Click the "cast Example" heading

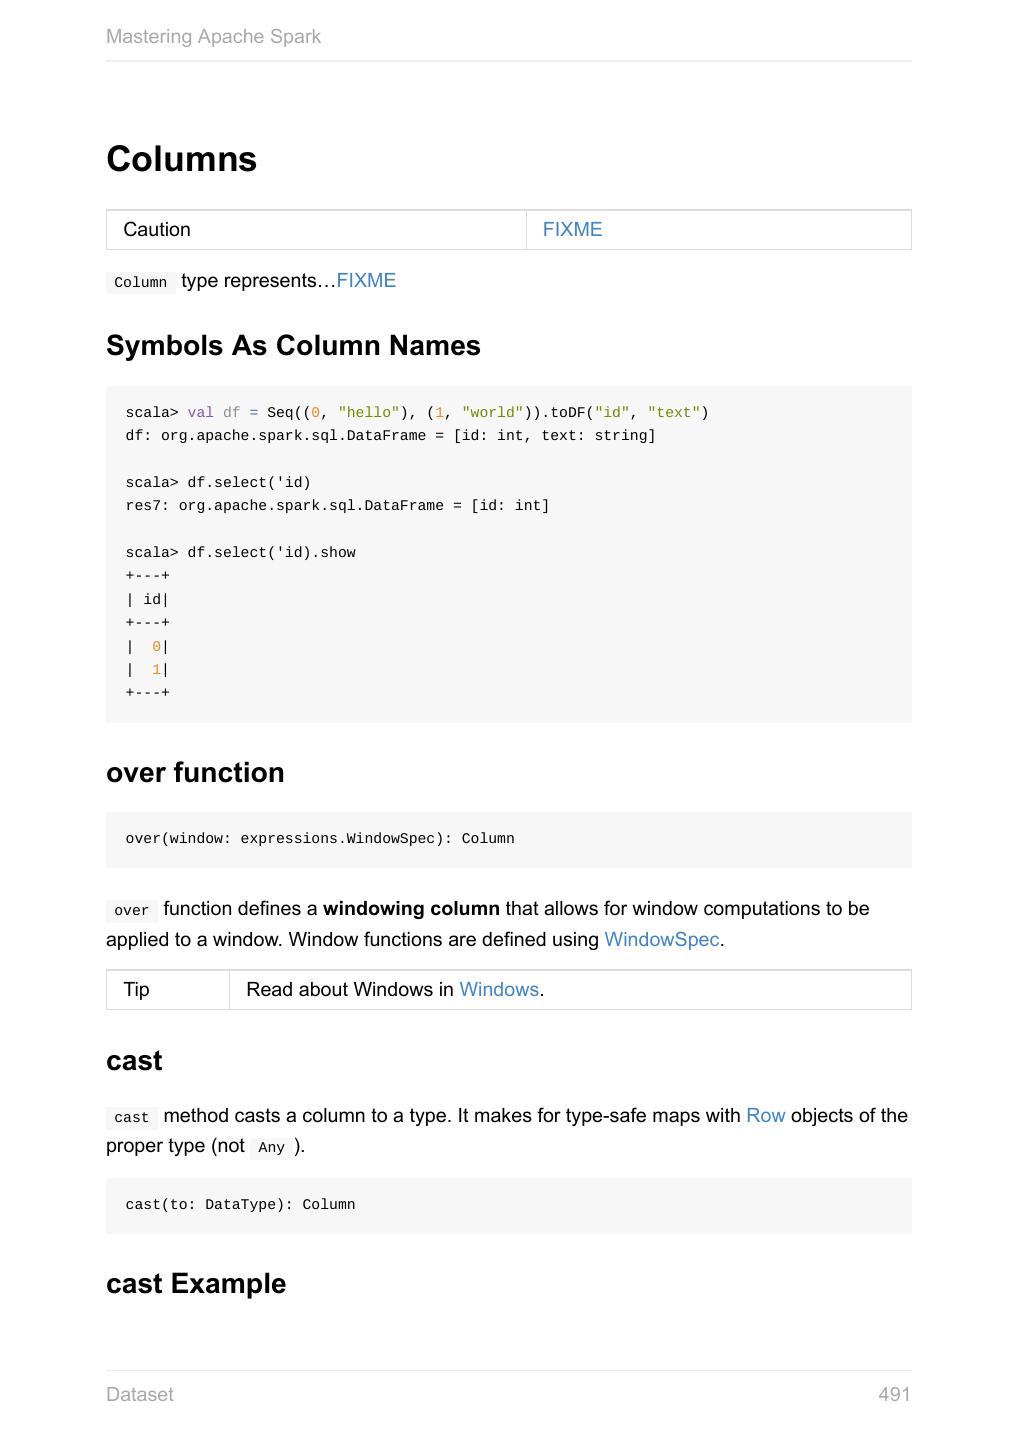pyautogui.click(x=196, y=1284)
